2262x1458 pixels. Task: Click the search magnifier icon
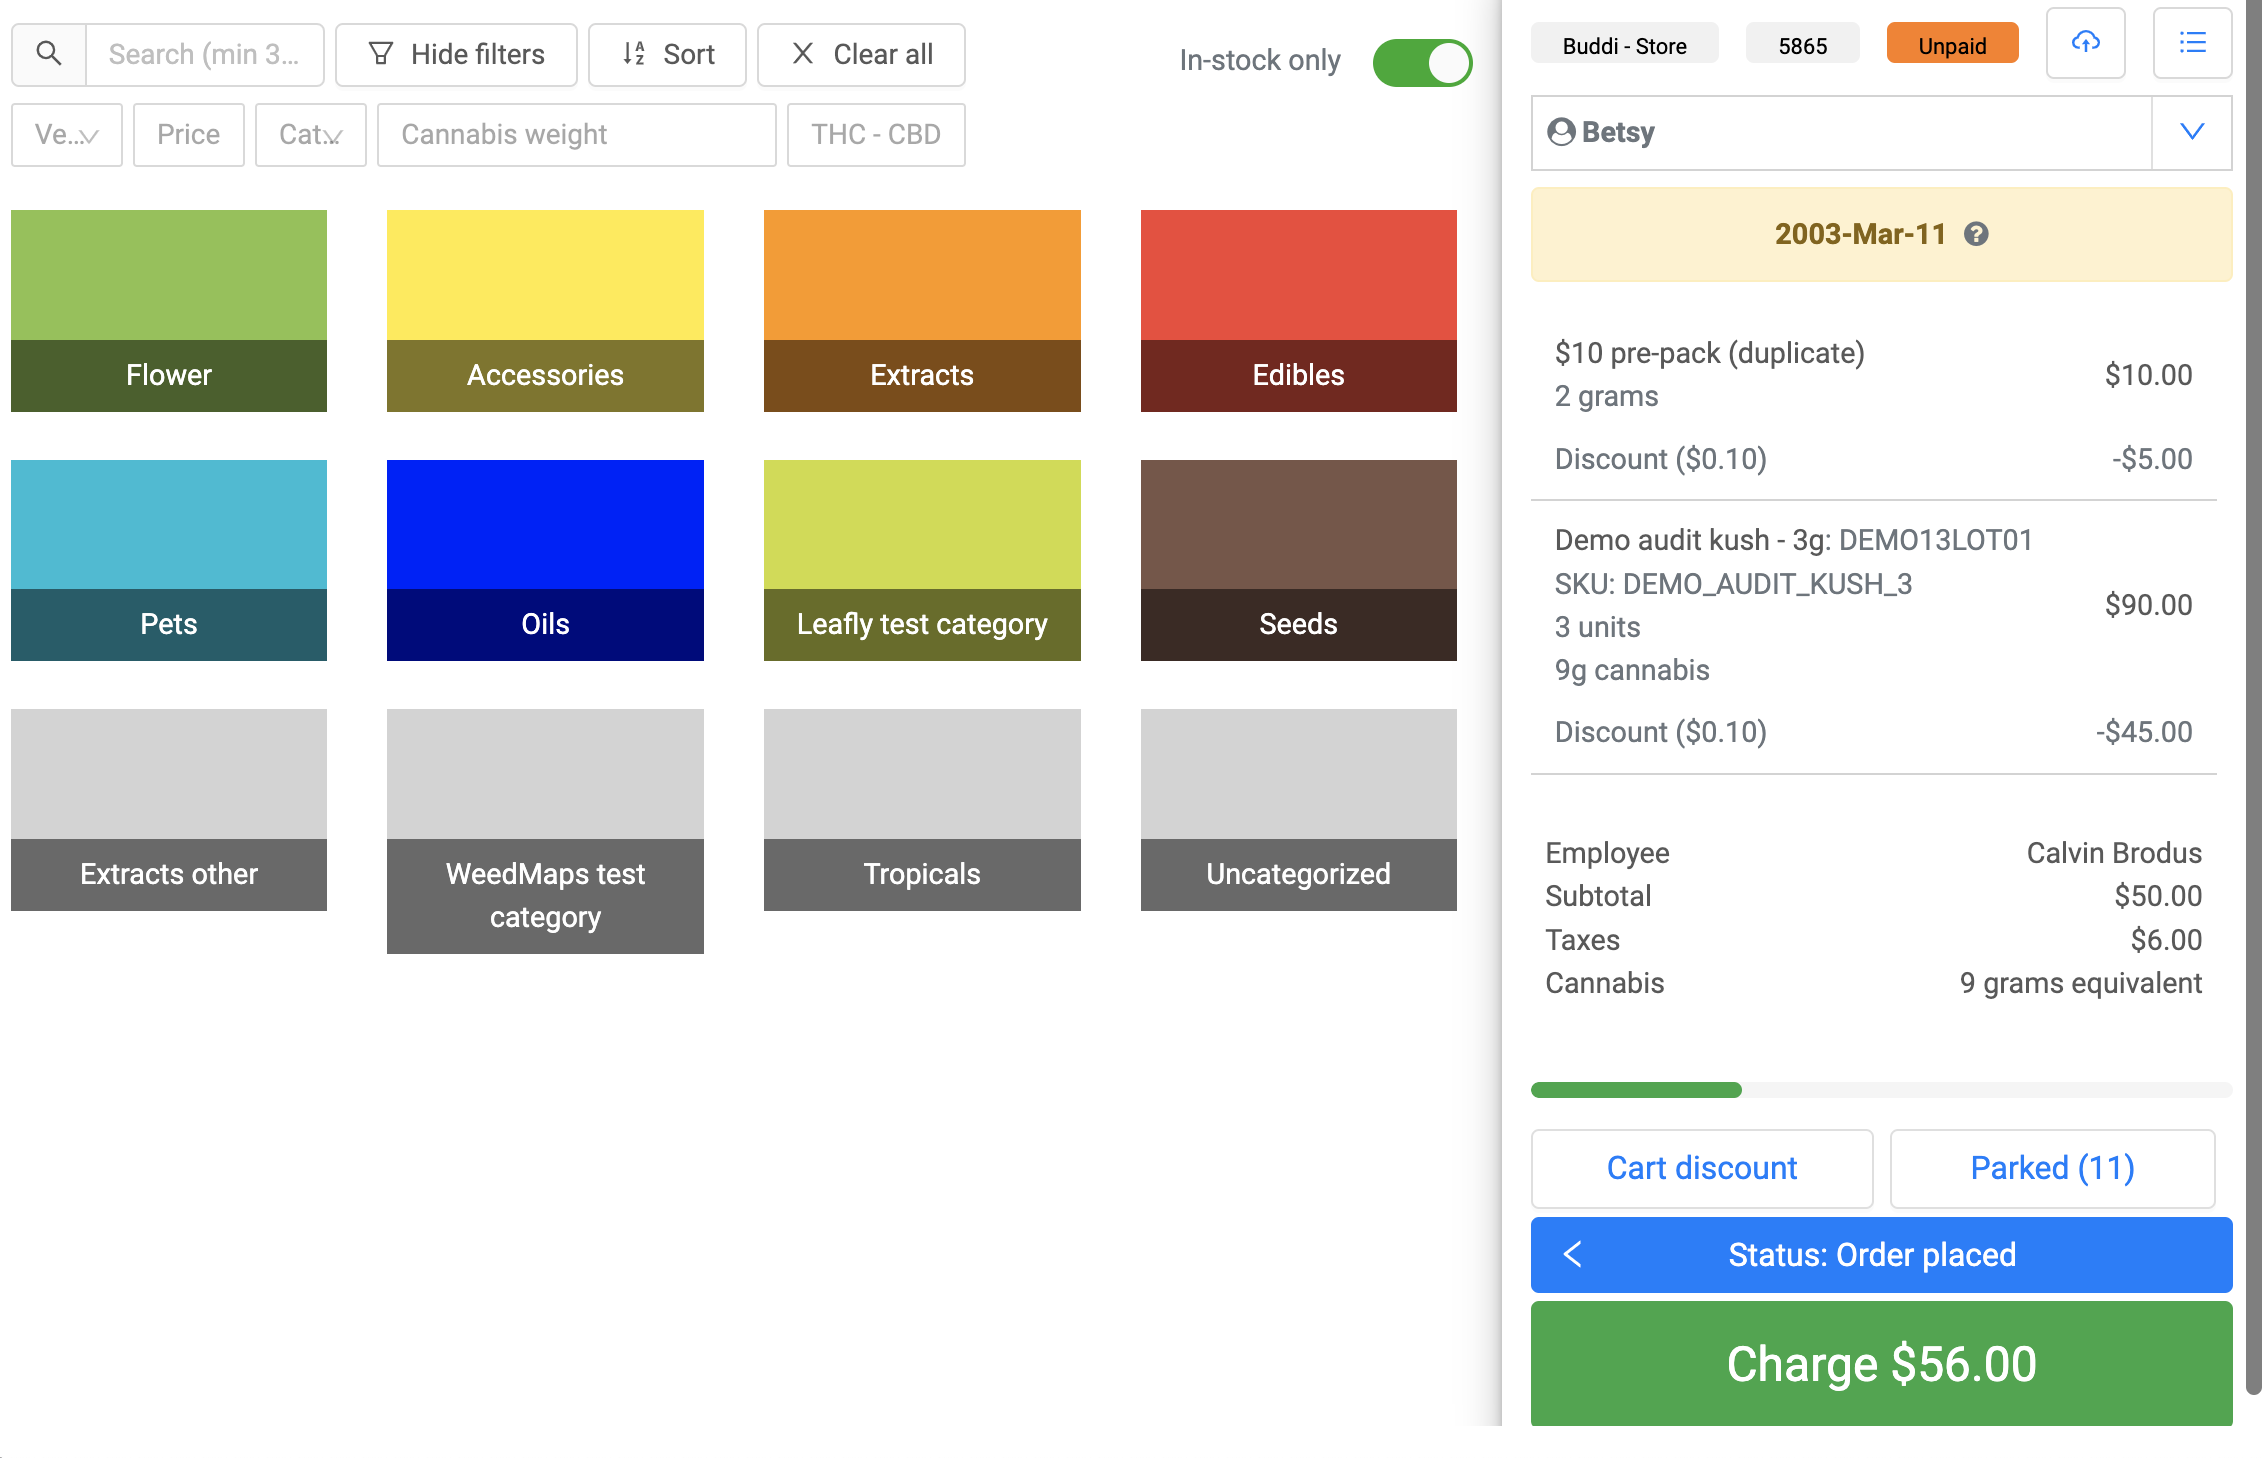pos(49,54)
